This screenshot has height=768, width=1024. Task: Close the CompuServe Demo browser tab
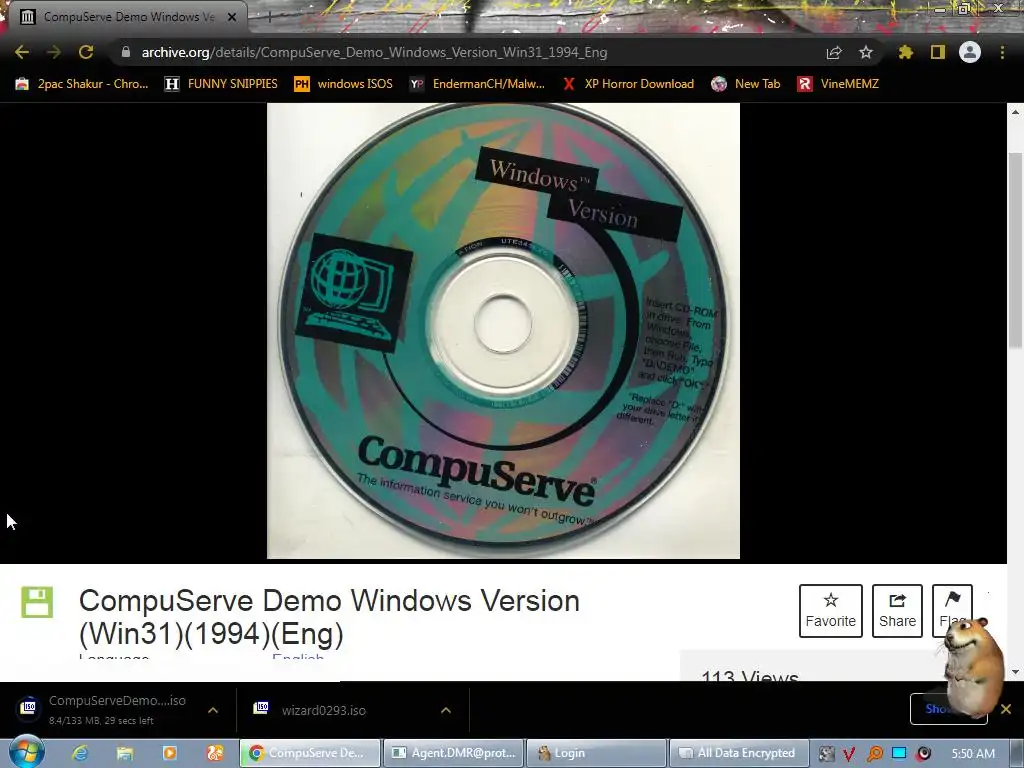pos(232,17)
